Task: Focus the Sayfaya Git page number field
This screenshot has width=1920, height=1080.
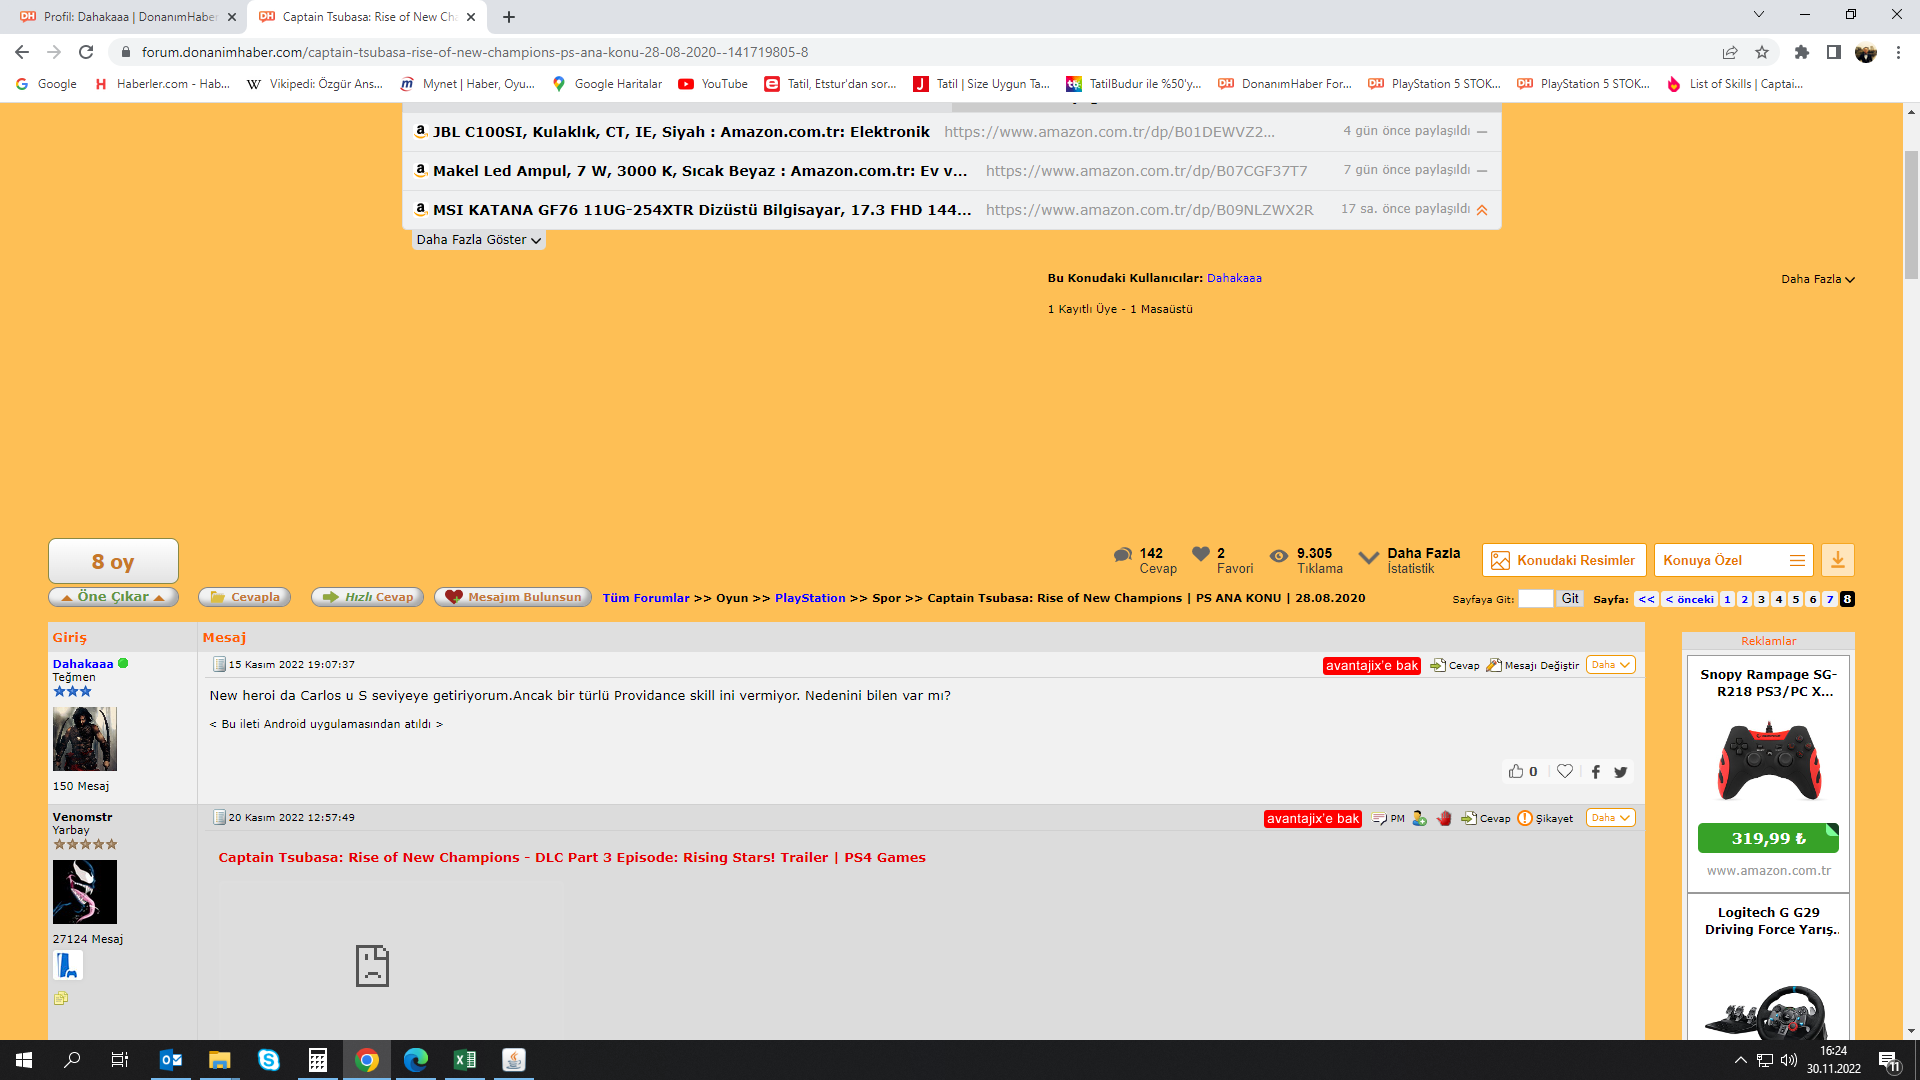Action: click(1535, 599)
